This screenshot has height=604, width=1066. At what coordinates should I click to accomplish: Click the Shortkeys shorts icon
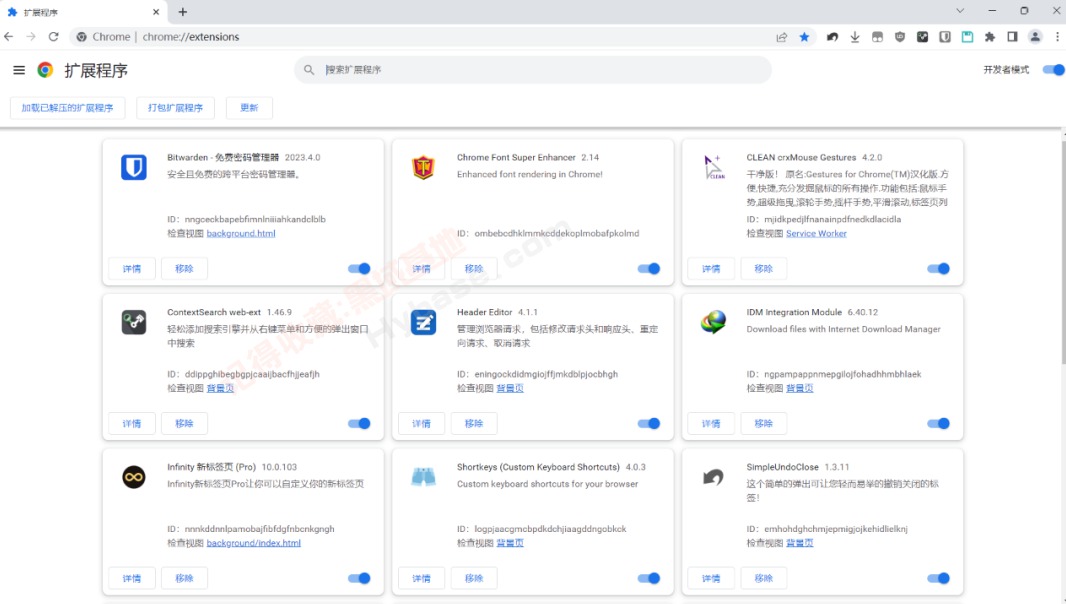[x=423, y=477]
